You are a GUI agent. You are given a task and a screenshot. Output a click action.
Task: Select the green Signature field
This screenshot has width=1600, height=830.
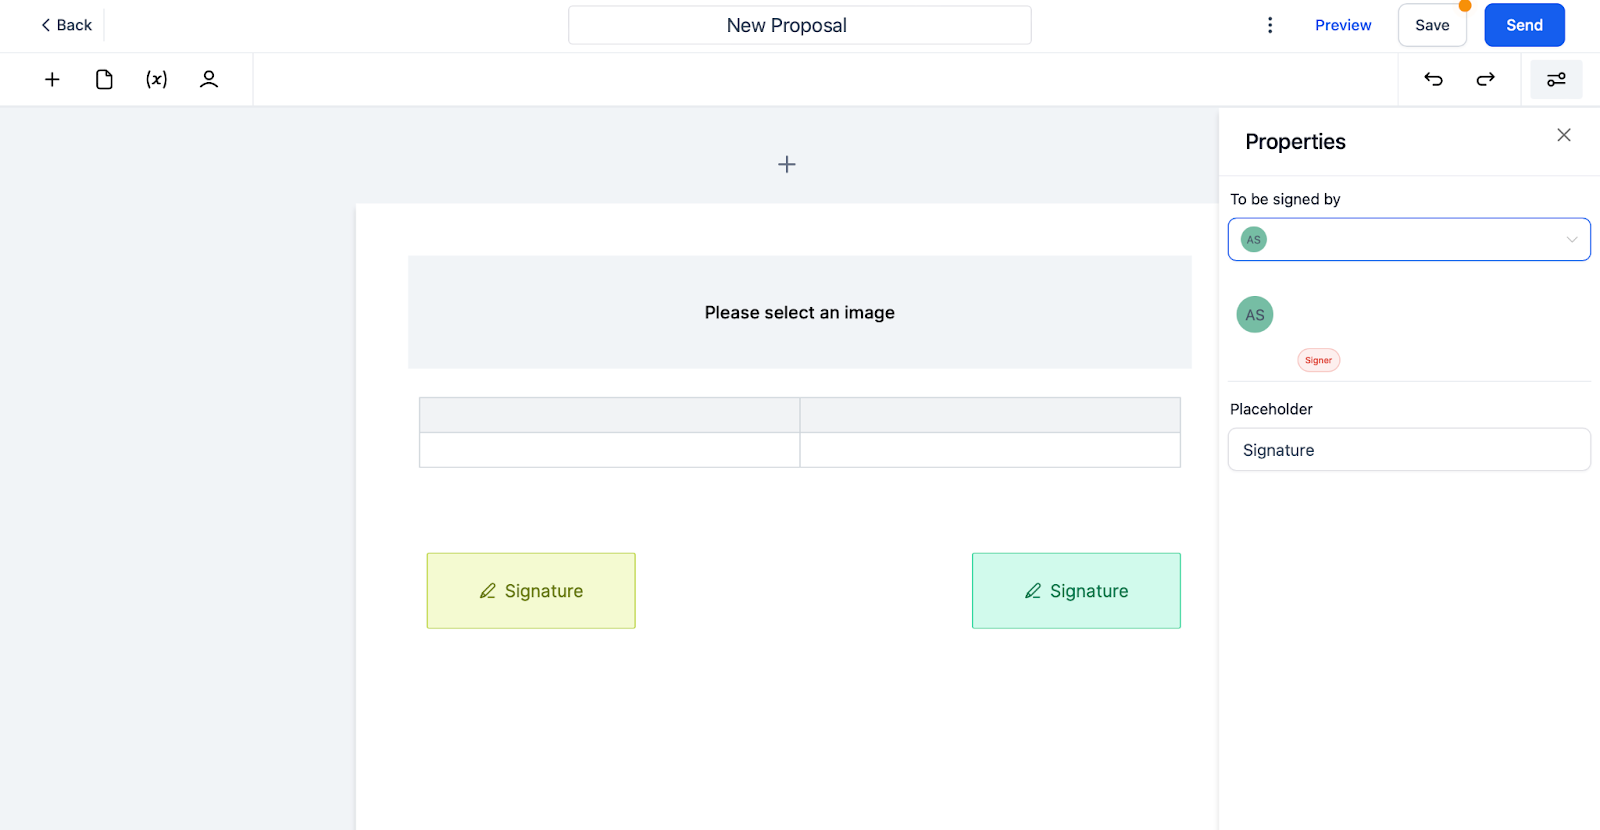click(1076, 591)
